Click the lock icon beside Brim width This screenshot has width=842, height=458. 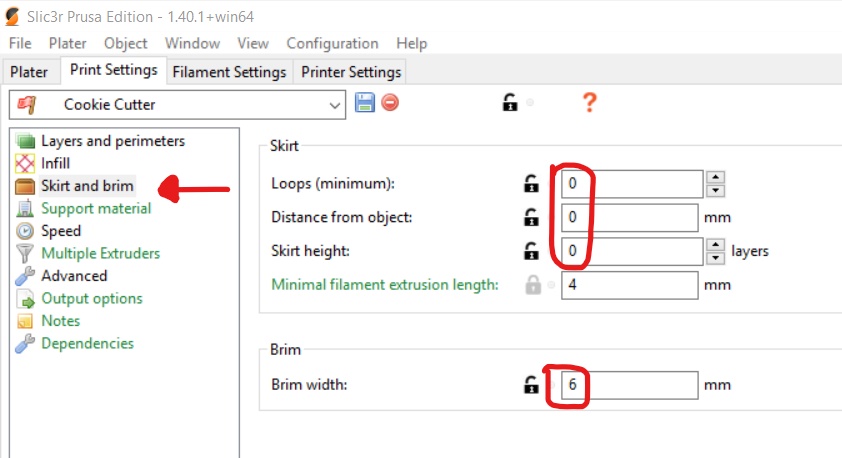click(531, 384)
